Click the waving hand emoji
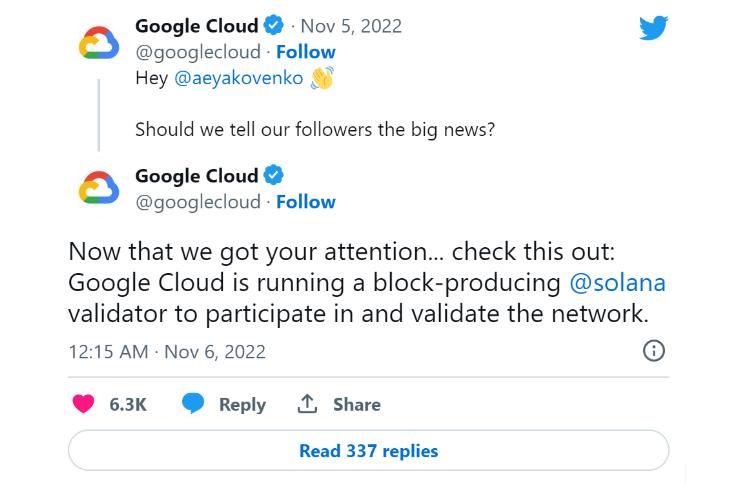This screenshot has width=733, height=486. [322, 78]
